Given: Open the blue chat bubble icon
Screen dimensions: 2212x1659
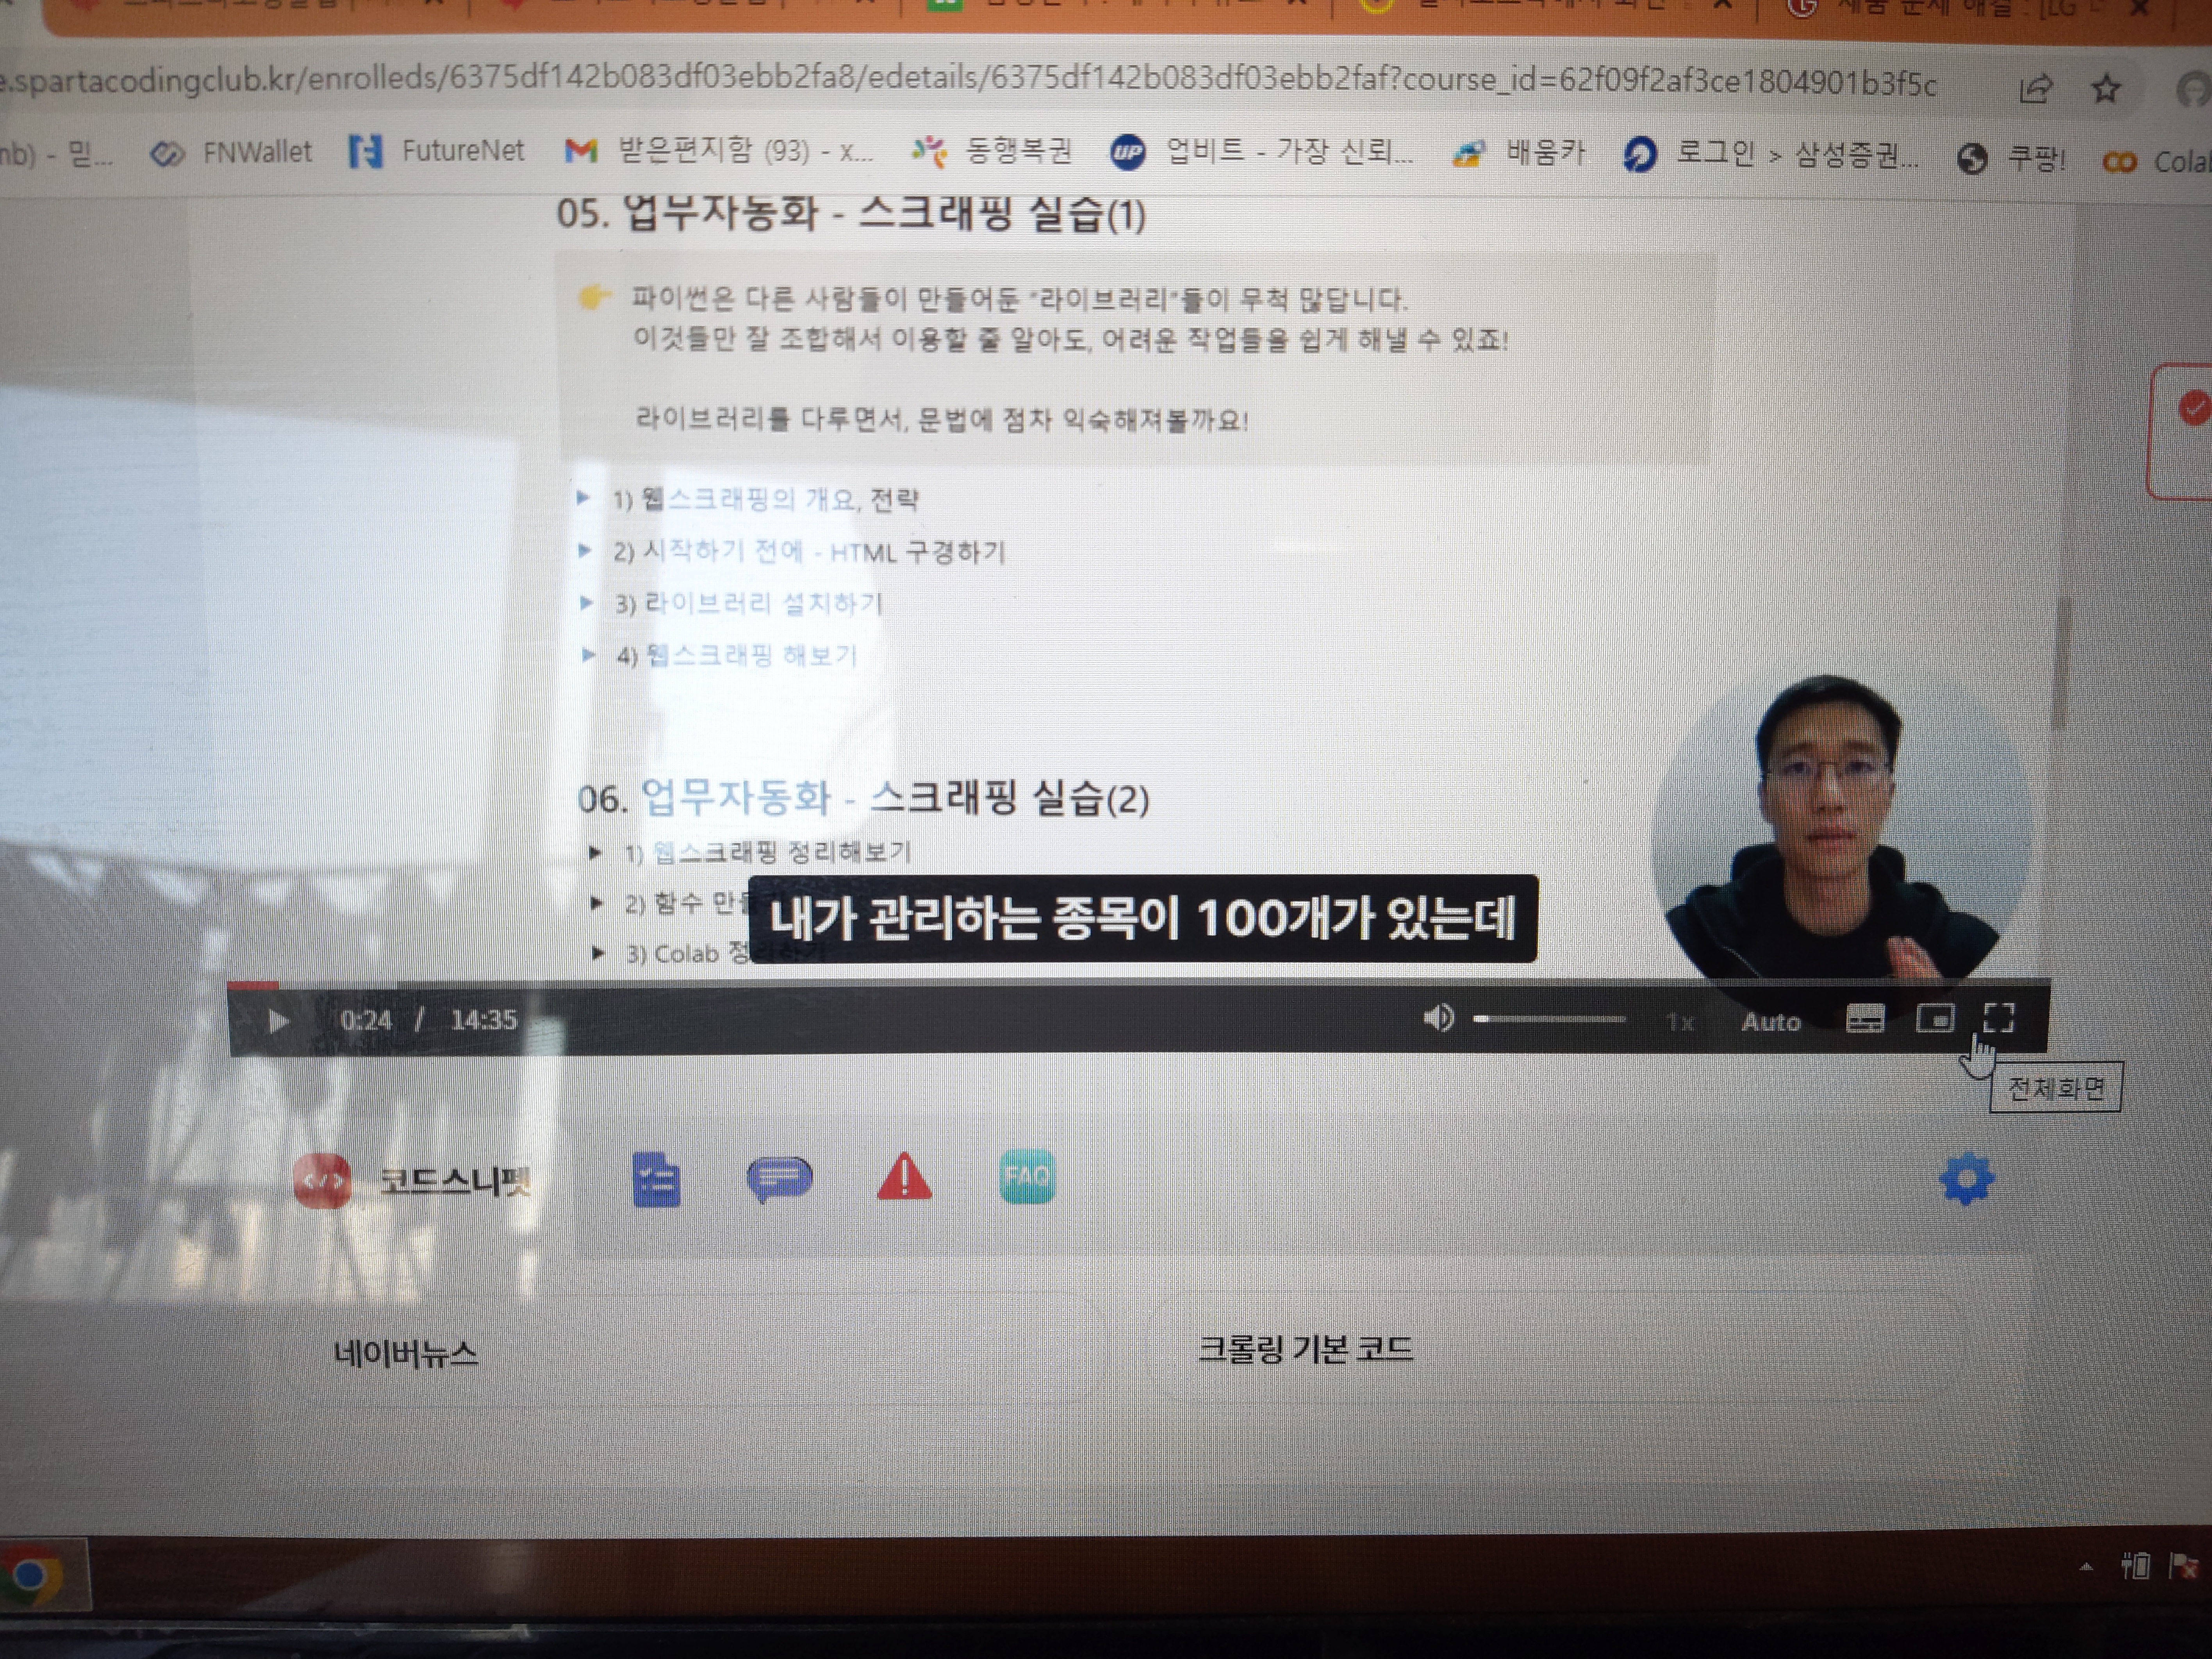Looking at the screenshot, I should pyautogui.click(x=779, y=1180).
